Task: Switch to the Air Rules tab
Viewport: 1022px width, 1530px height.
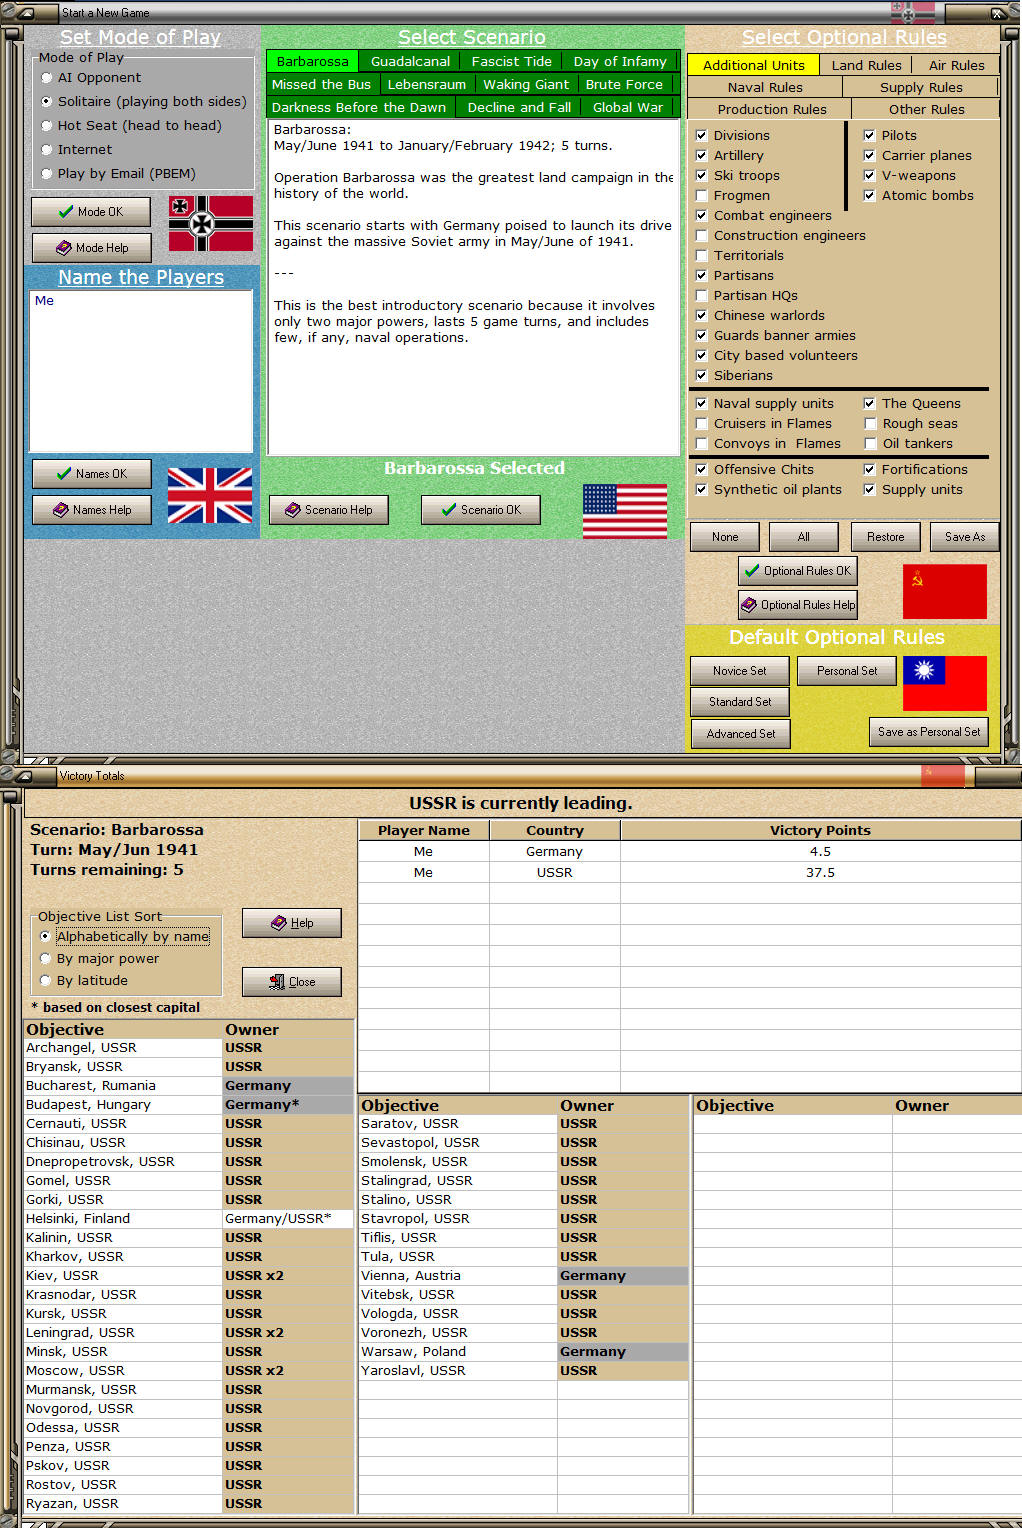Action: pos(957,65)
